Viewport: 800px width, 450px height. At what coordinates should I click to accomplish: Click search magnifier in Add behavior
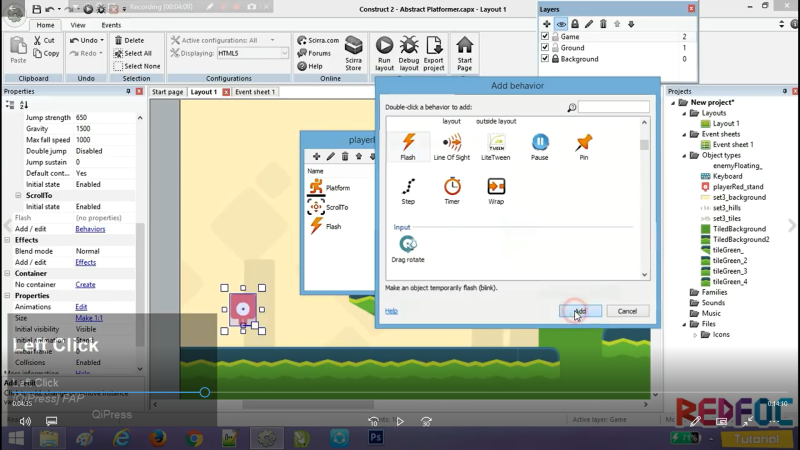coord(571,107)
